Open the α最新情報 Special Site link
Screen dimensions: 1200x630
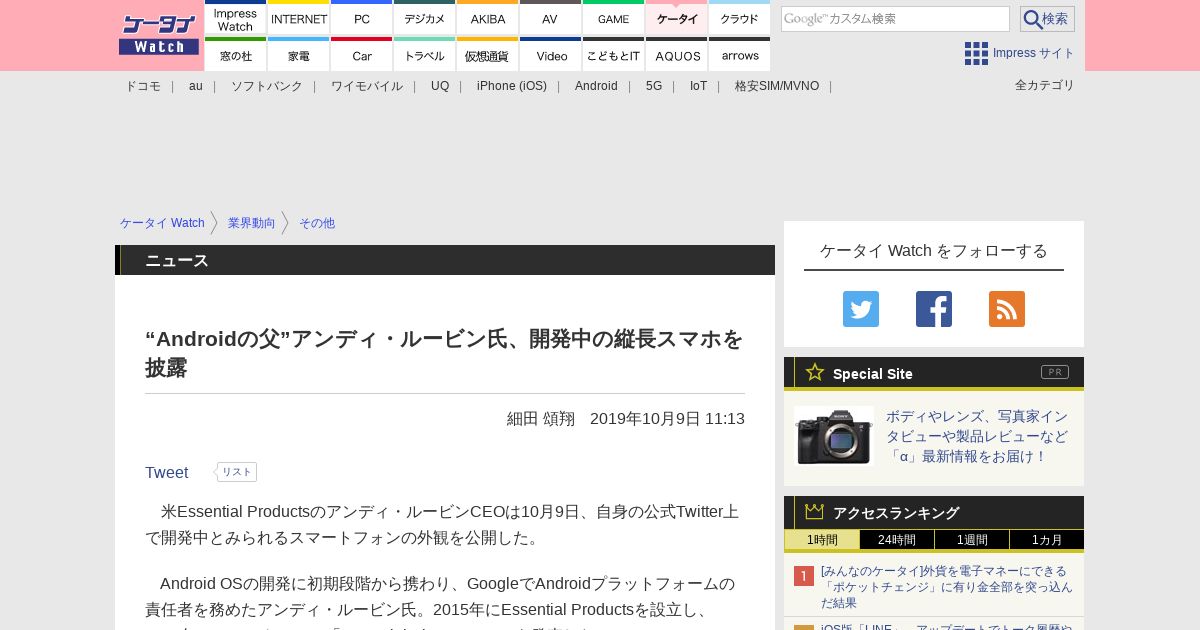click(x=977, y=436)
